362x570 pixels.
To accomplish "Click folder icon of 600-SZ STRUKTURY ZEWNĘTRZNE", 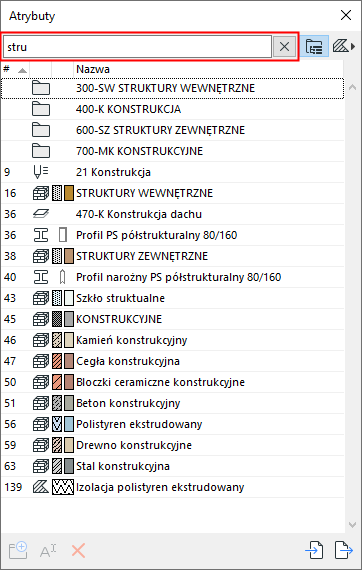I will pos(41,130).
